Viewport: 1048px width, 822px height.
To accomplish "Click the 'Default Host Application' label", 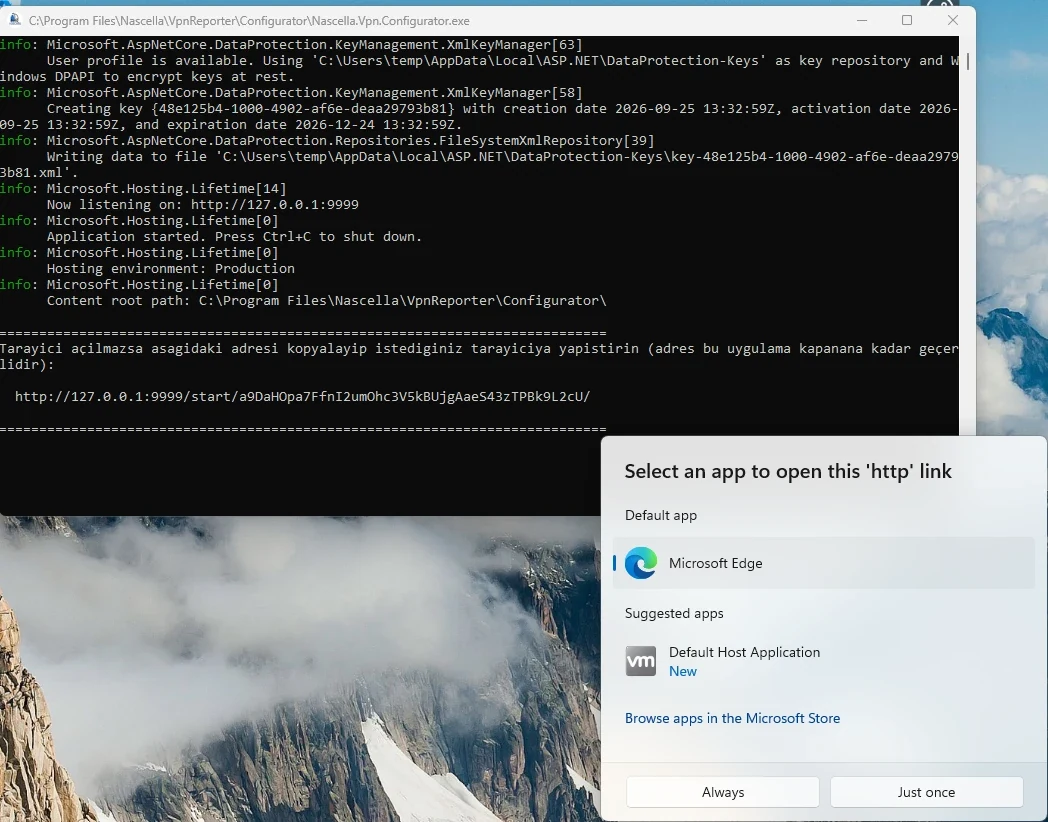I will coord(745,652).
